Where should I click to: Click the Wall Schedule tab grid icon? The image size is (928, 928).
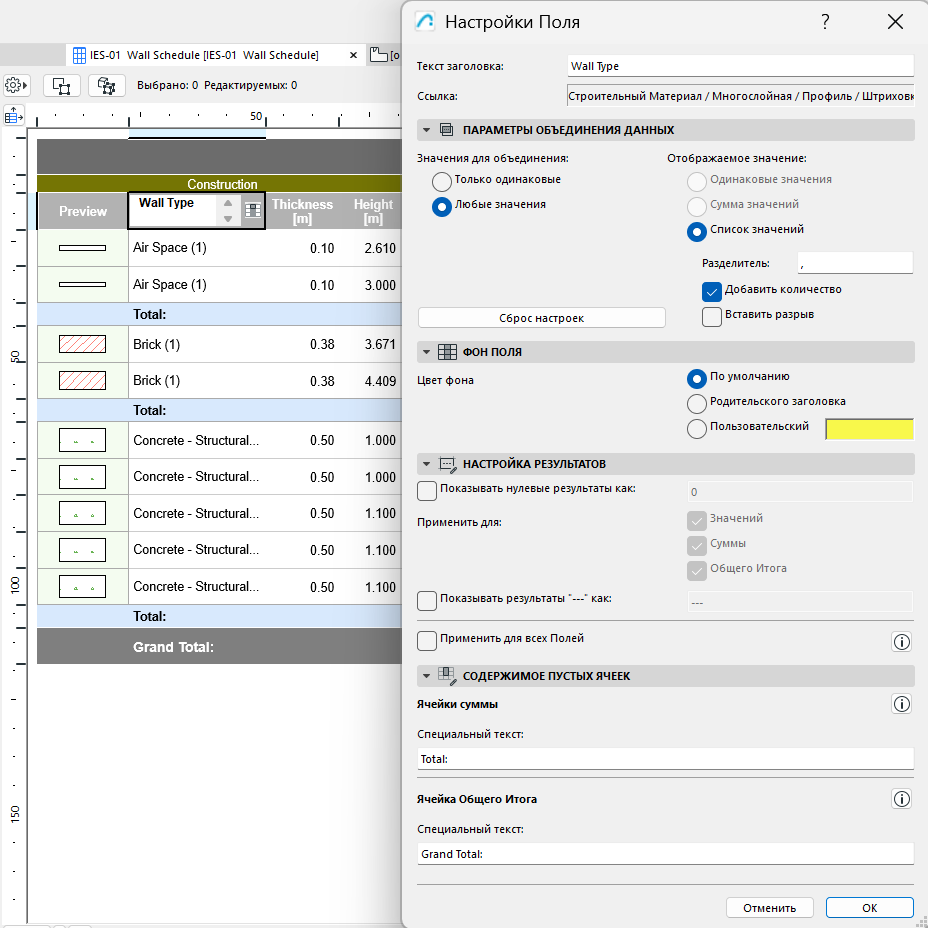click(79, 55)
